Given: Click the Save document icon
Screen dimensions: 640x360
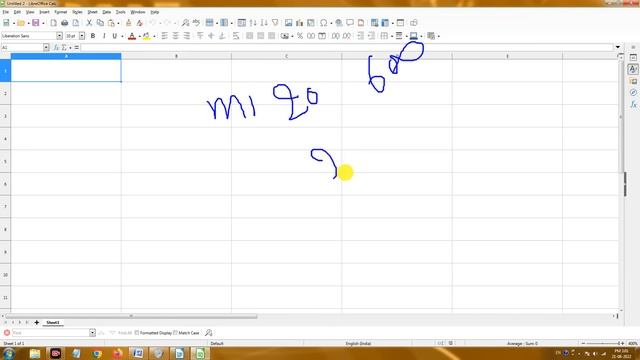Looking at the screenshot, I should 36,23.
